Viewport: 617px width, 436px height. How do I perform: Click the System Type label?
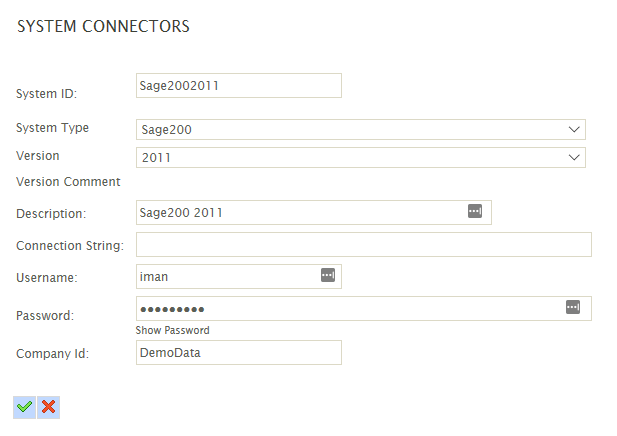pos(52,128)
